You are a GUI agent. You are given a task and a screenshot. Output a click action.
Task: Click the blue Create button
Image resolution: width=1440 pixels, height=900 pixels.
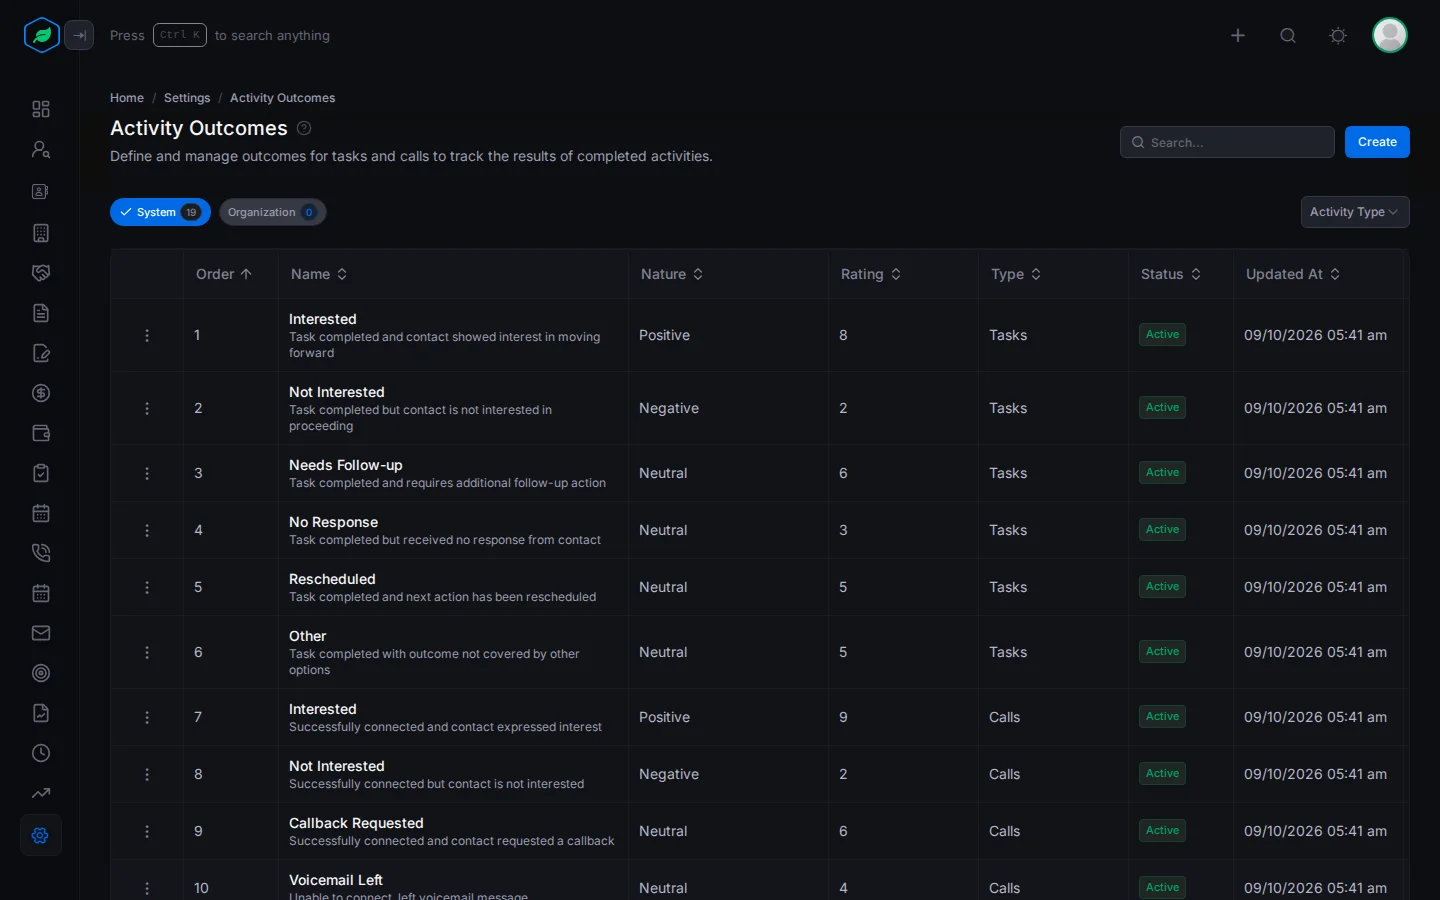pos(1377,142)
